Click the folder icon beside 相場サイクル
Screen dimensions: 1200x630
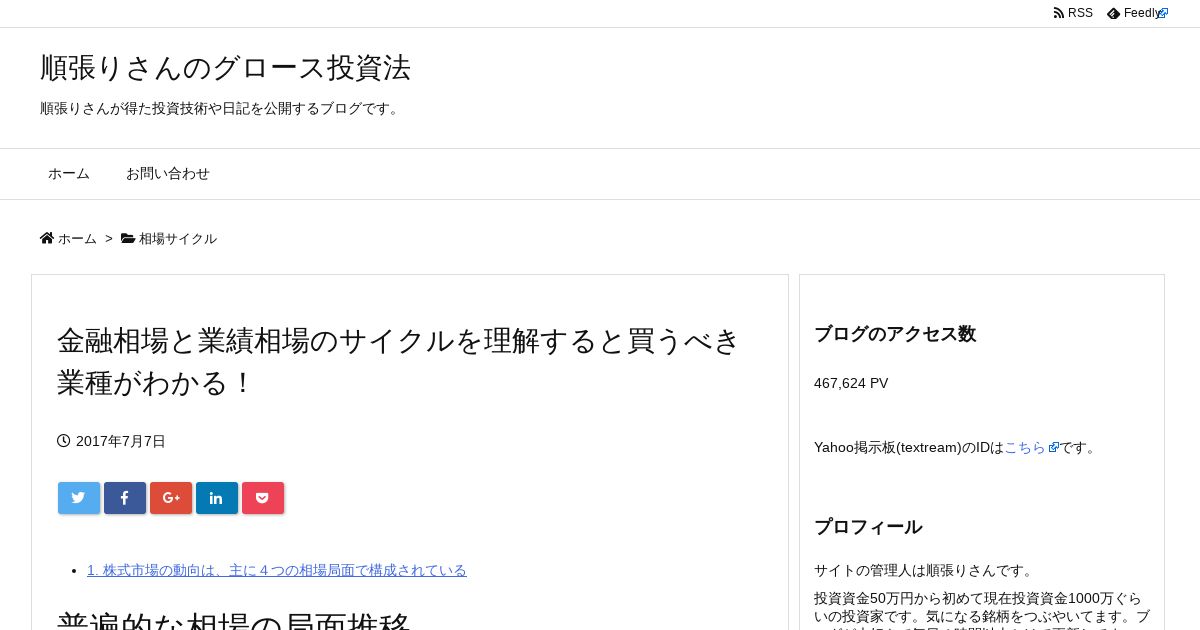[x=128, y=238]
